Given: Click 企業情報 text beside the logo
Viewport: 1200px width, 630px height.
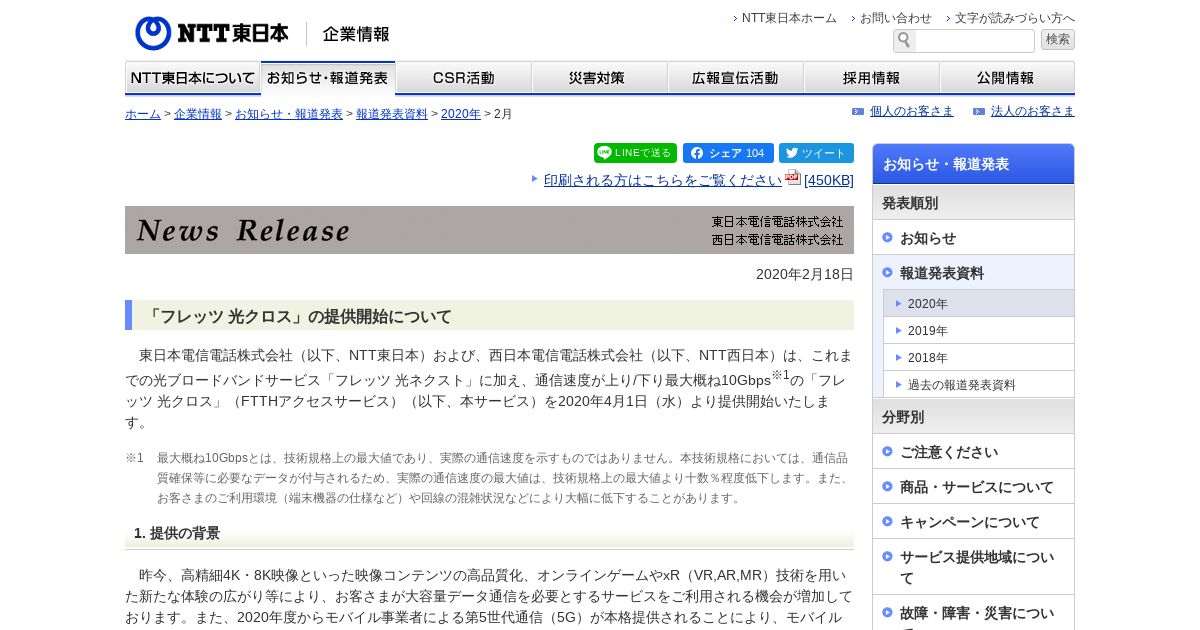Looking at the screenshot, I should [x=356, y=34].
